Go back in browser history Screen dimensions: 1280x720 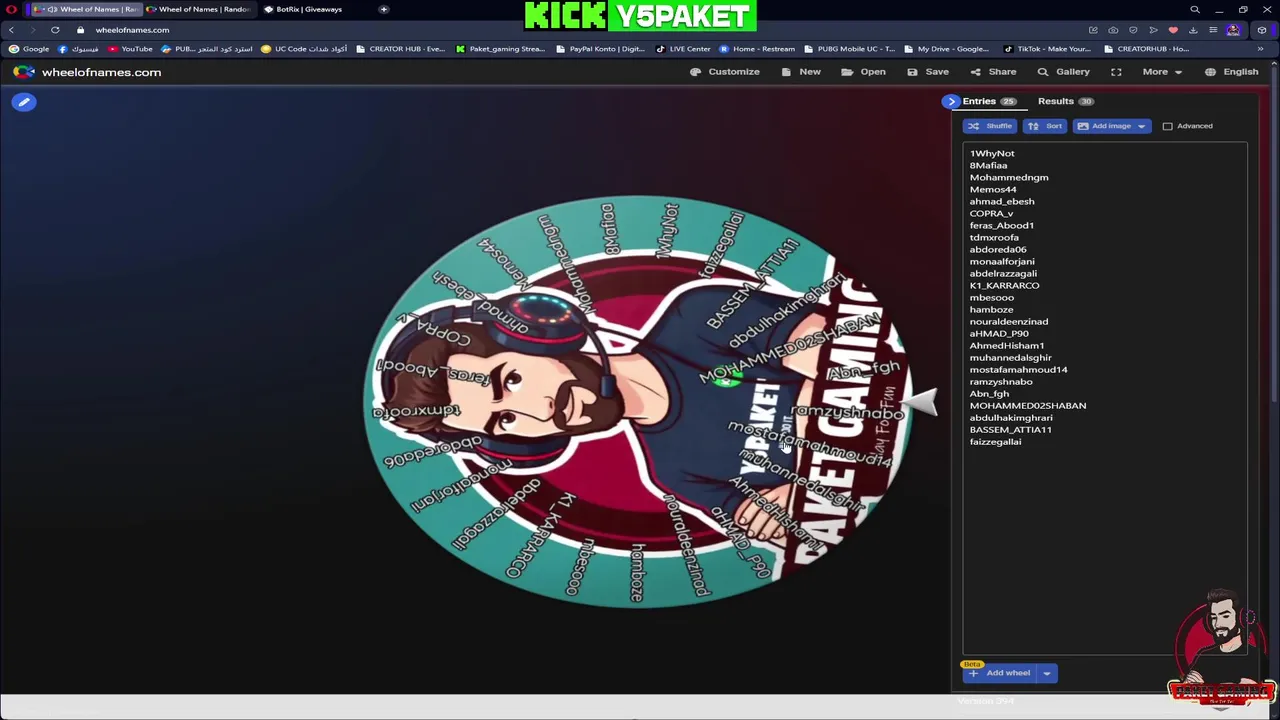pyautogui.click(x=11, y=30)
